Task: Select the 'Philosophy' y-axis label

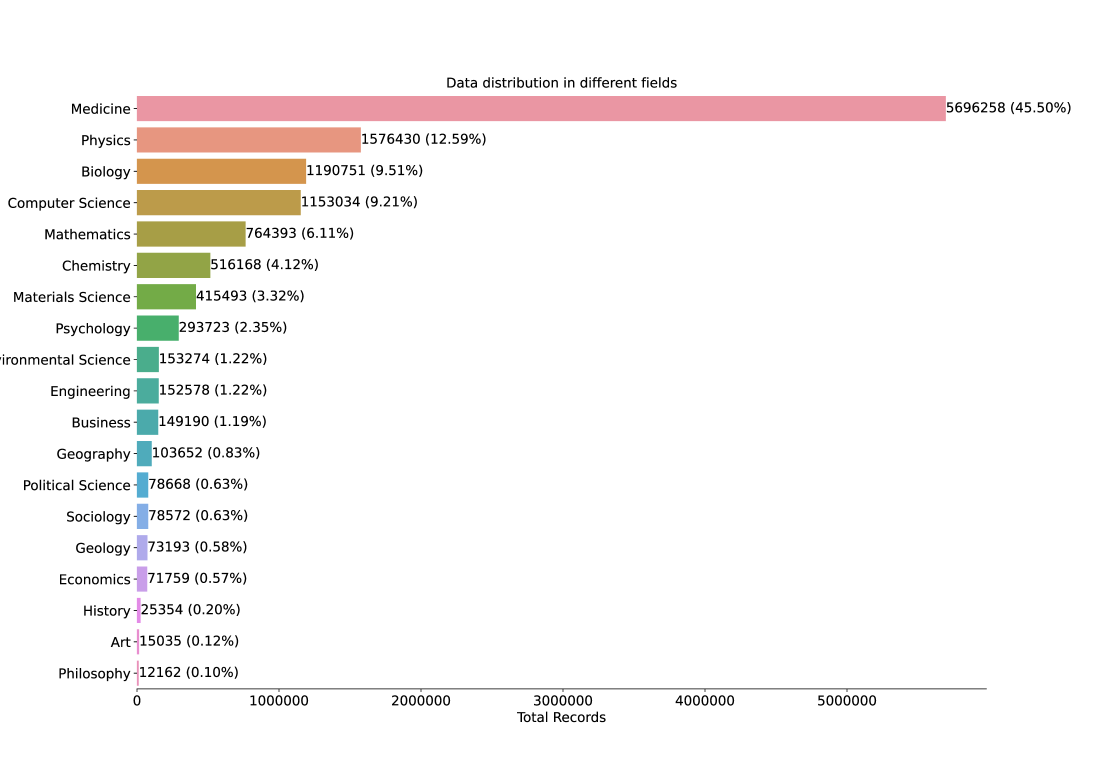Action: (x=94, y=674)
